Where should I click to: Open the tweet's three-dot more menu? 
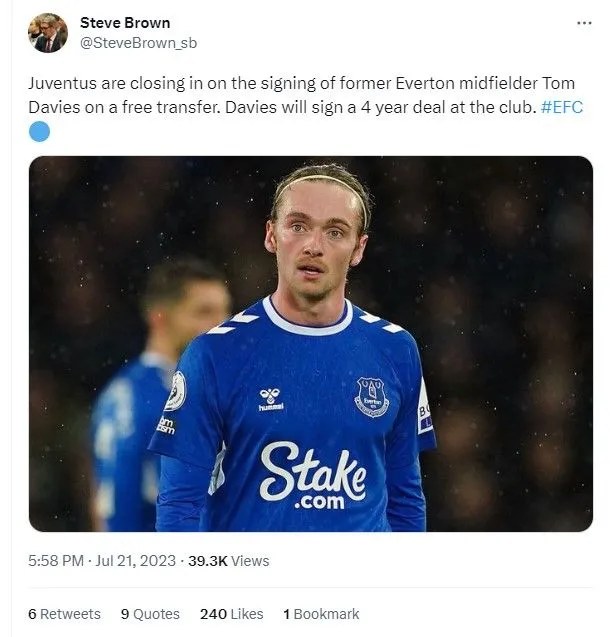click(x=584, y=23)
